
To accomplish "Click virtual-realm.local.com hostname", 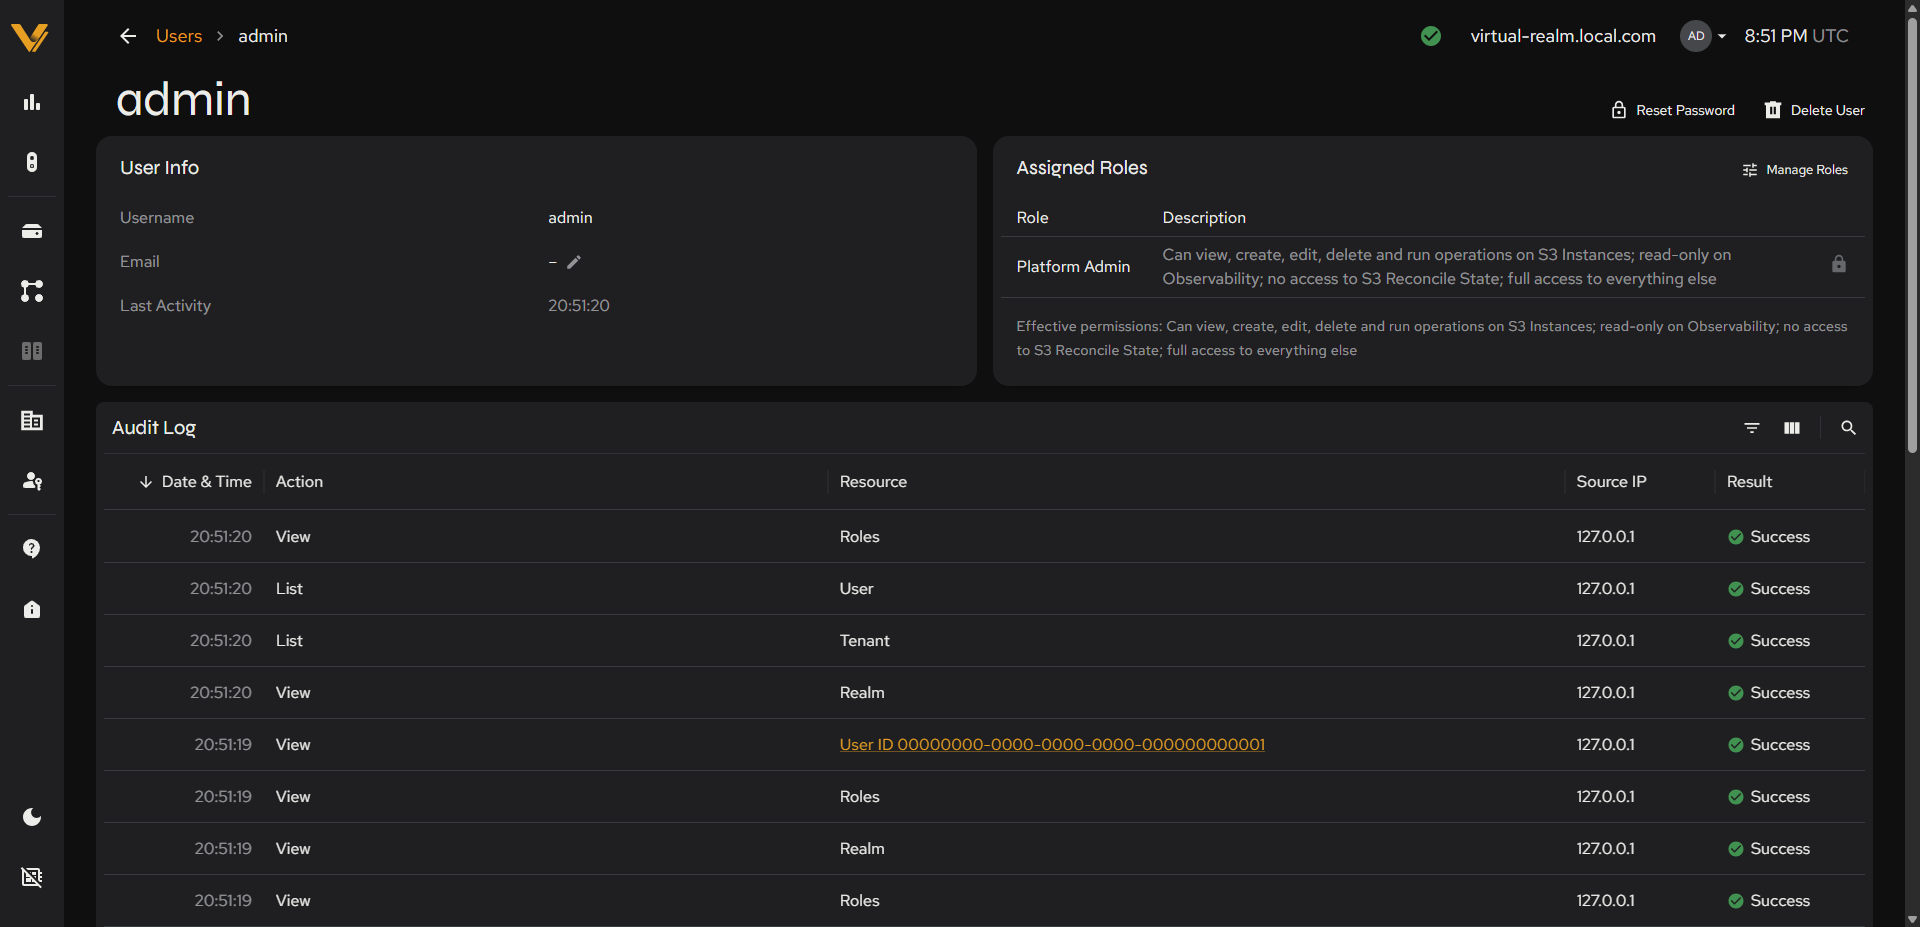I will [1562, 36].
